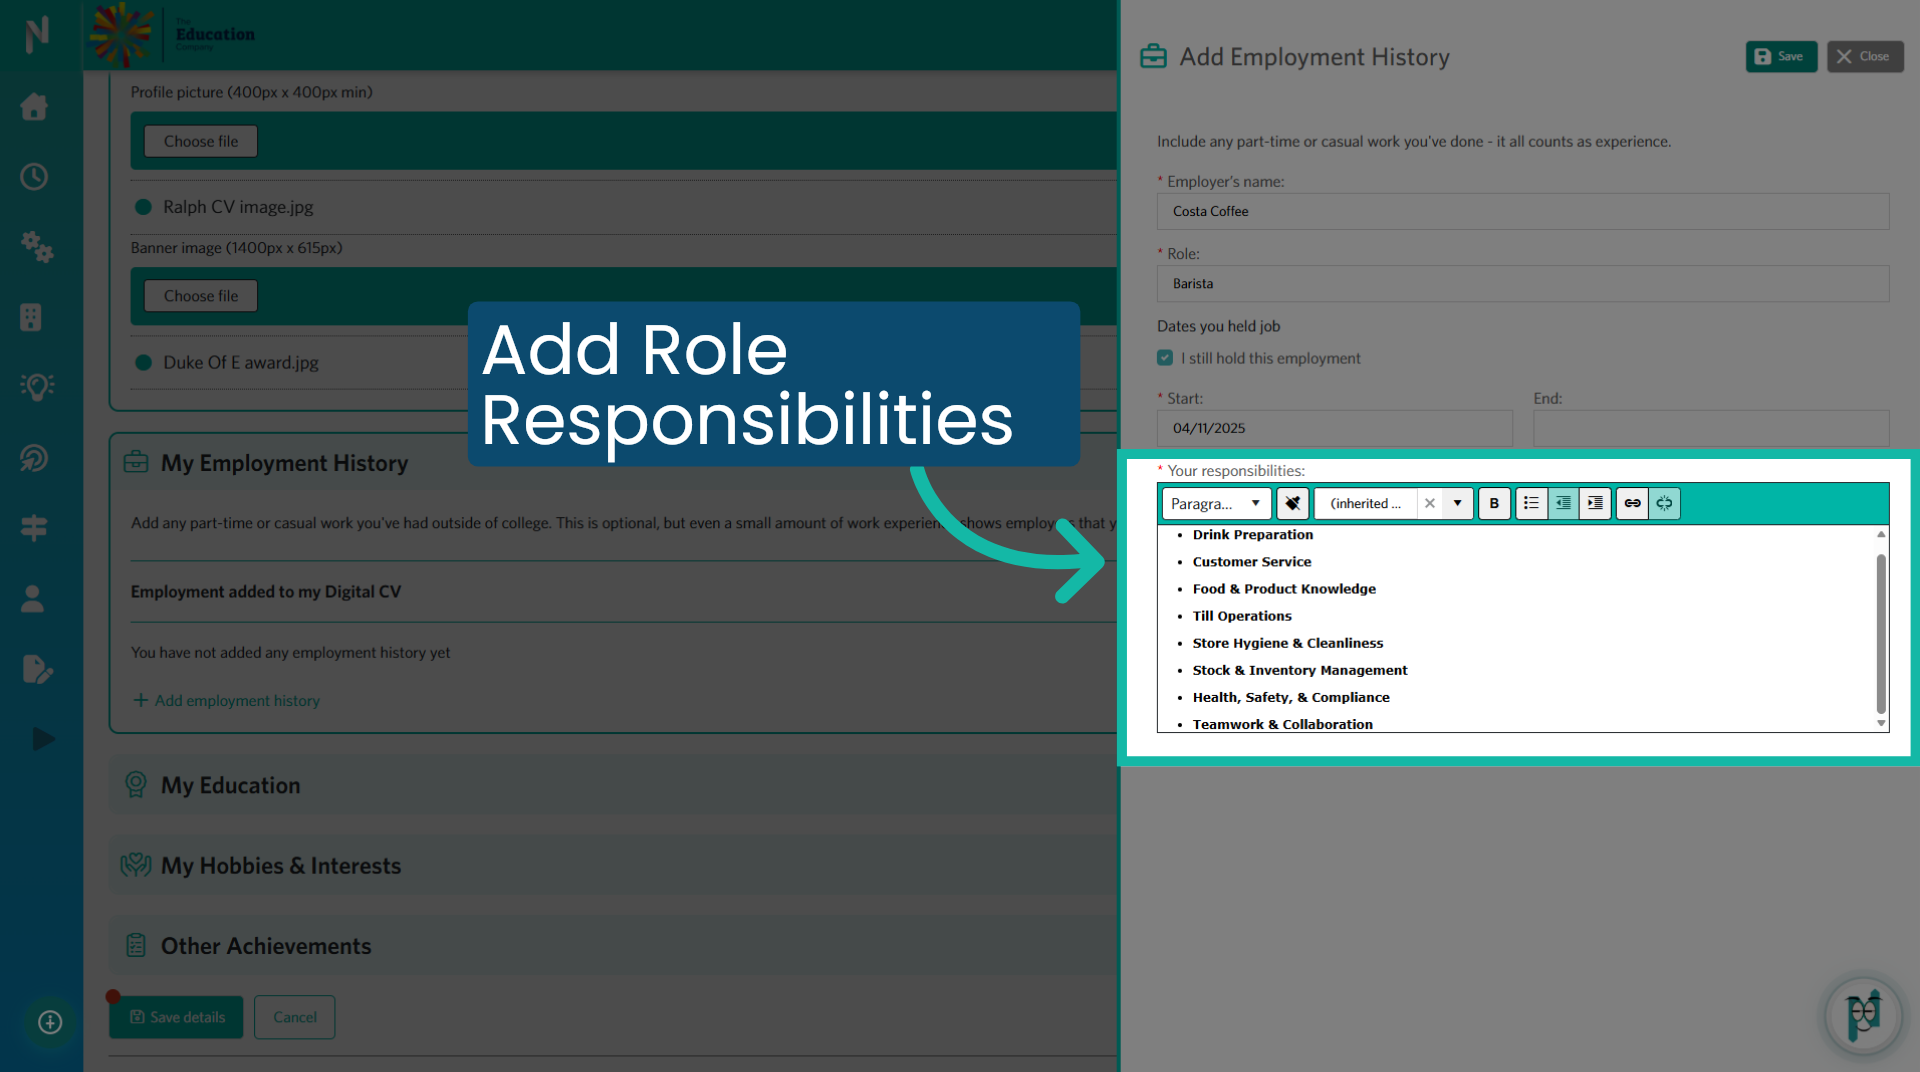The image size is (1920, 1072).
Task: Click 'Food & Product Knowledge' bullet text
Action: (1284, 589)
